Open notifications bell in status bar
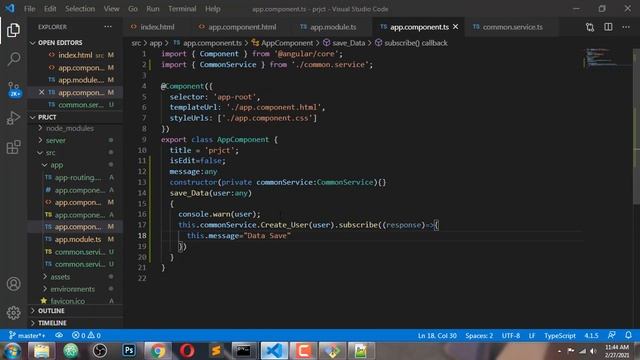Screen dimensions: 640x360 click(628, 335)
